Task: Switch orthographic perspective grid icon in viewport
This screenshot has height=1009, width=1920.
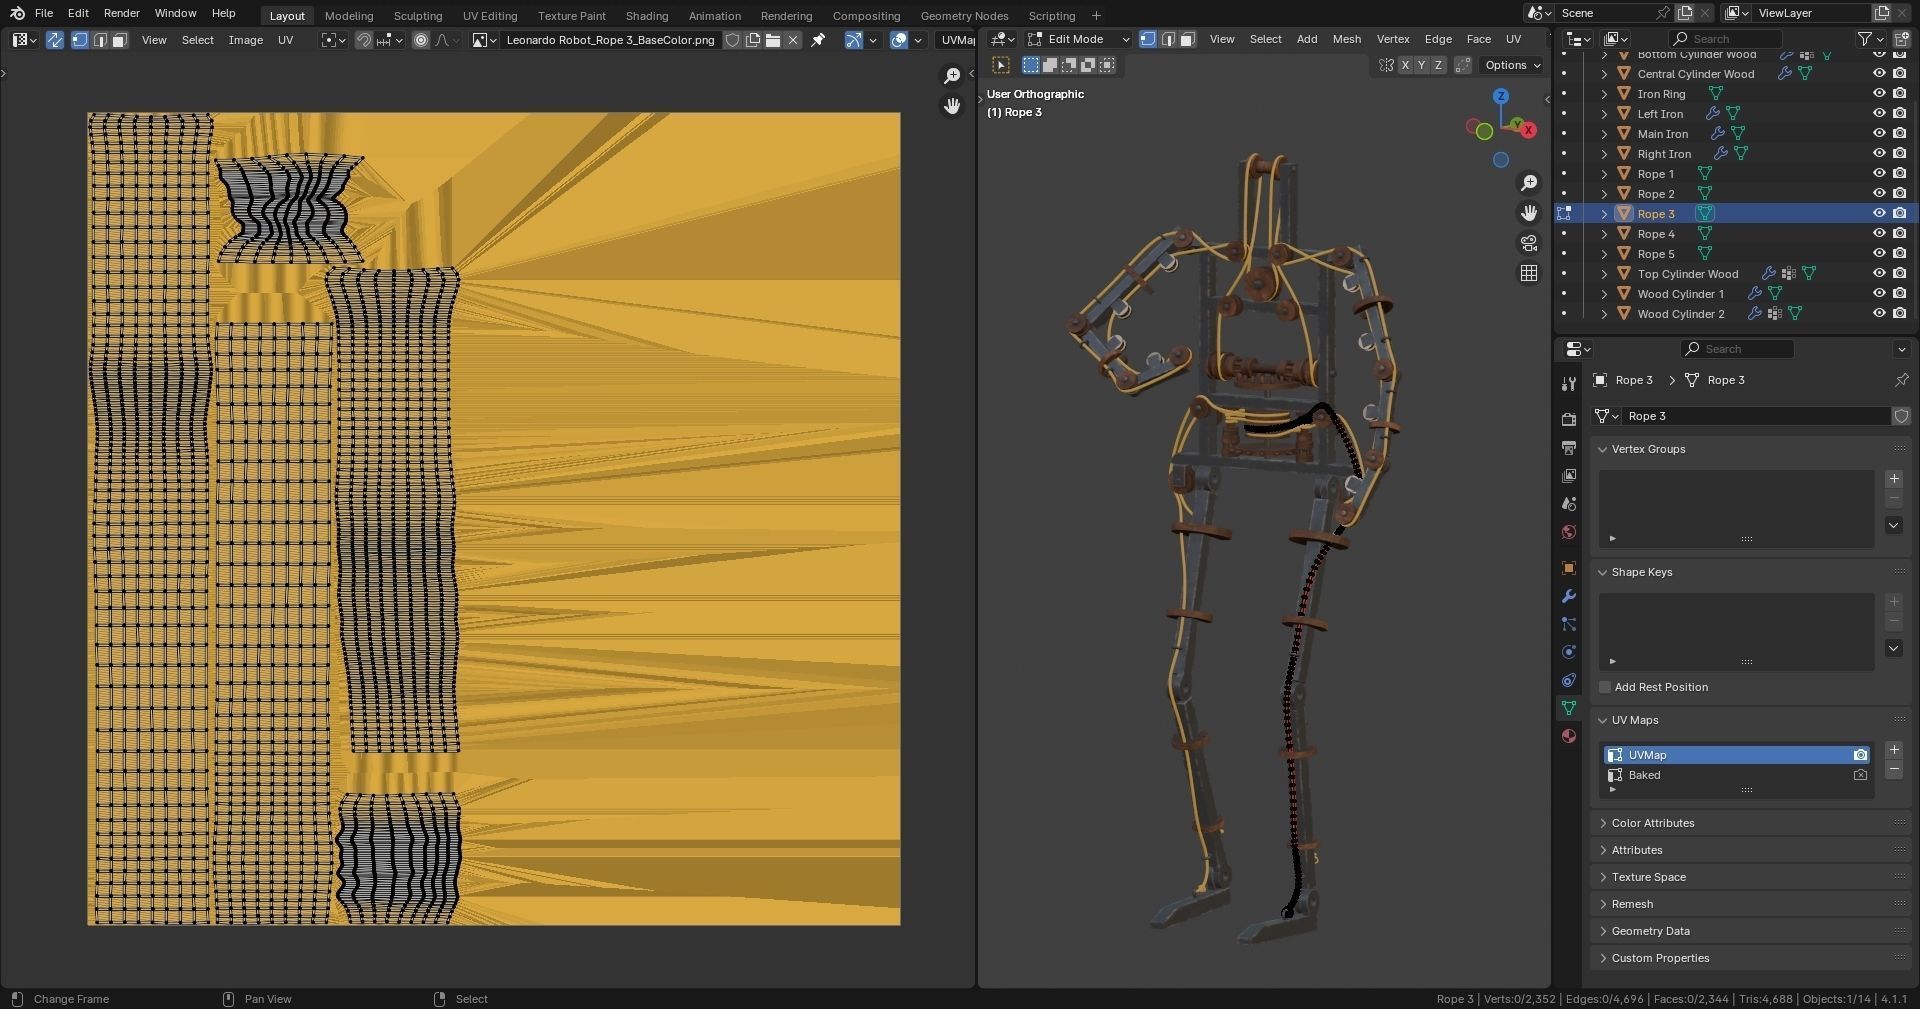Action: click(1529, 273)
